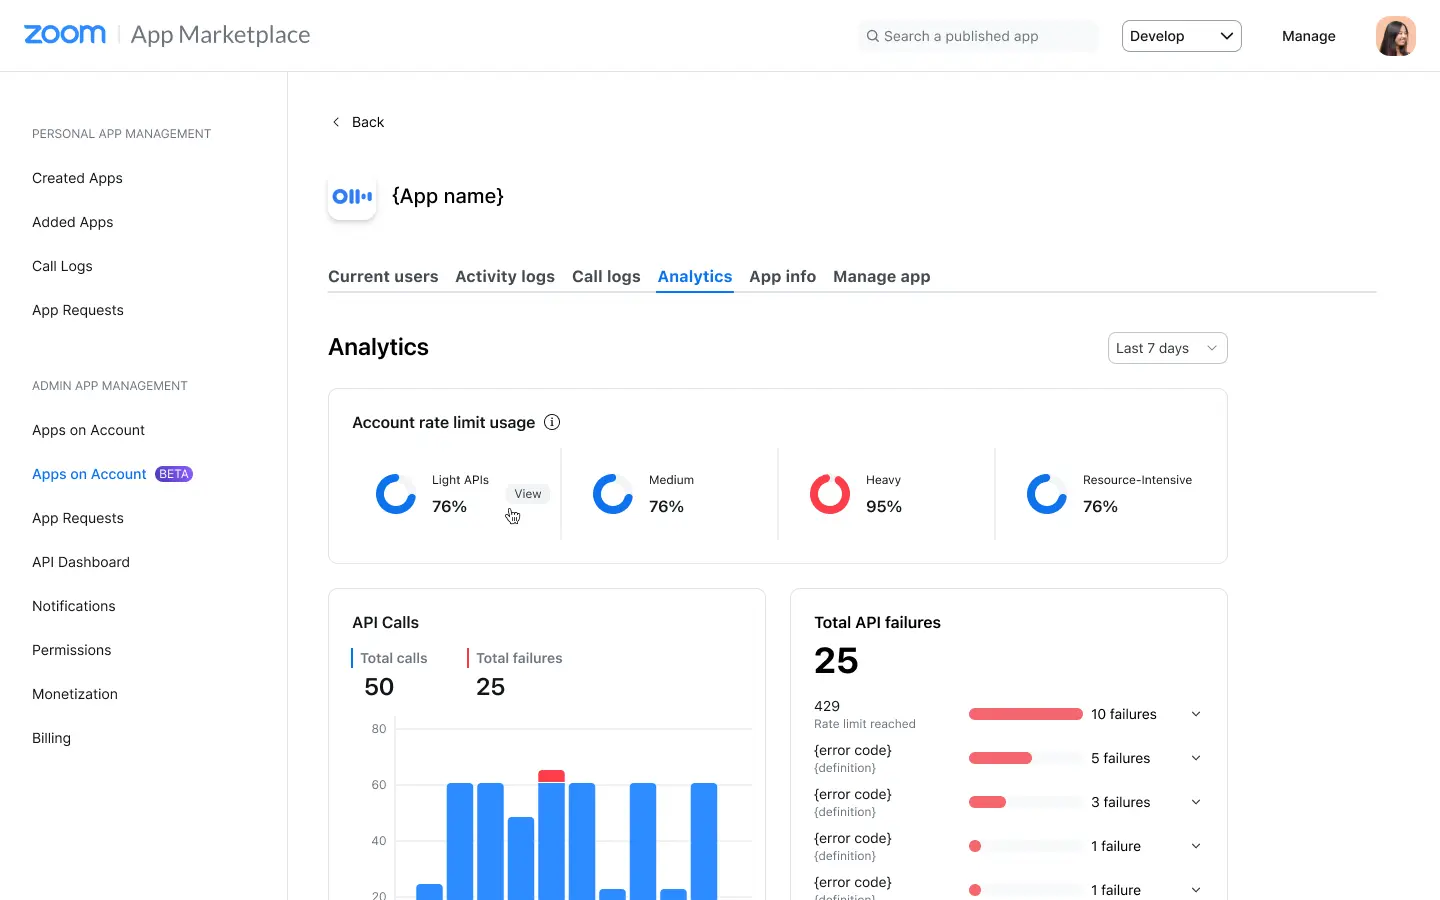Image resolution: width=1440 pixels, height=900 pixels.
Task: Open the Last 7 days dropdown
Action: (x=1167, y=347)
